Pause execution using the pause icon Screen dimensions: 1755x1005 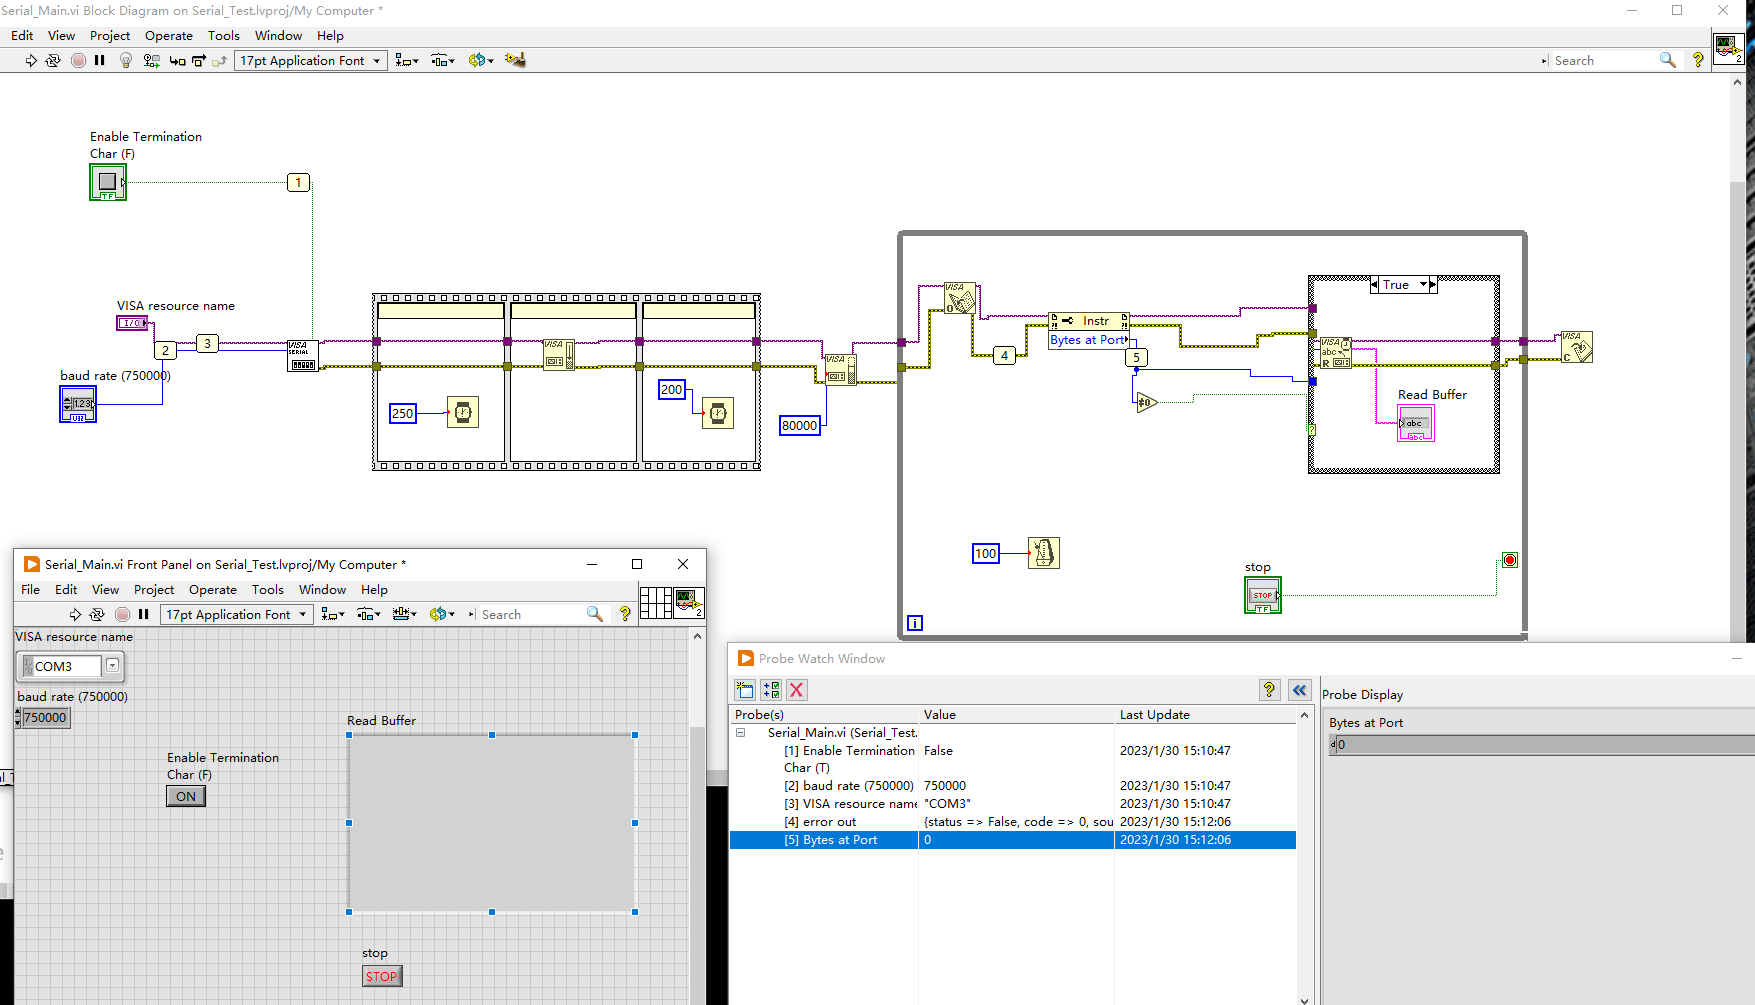click(x=99, y=60)
